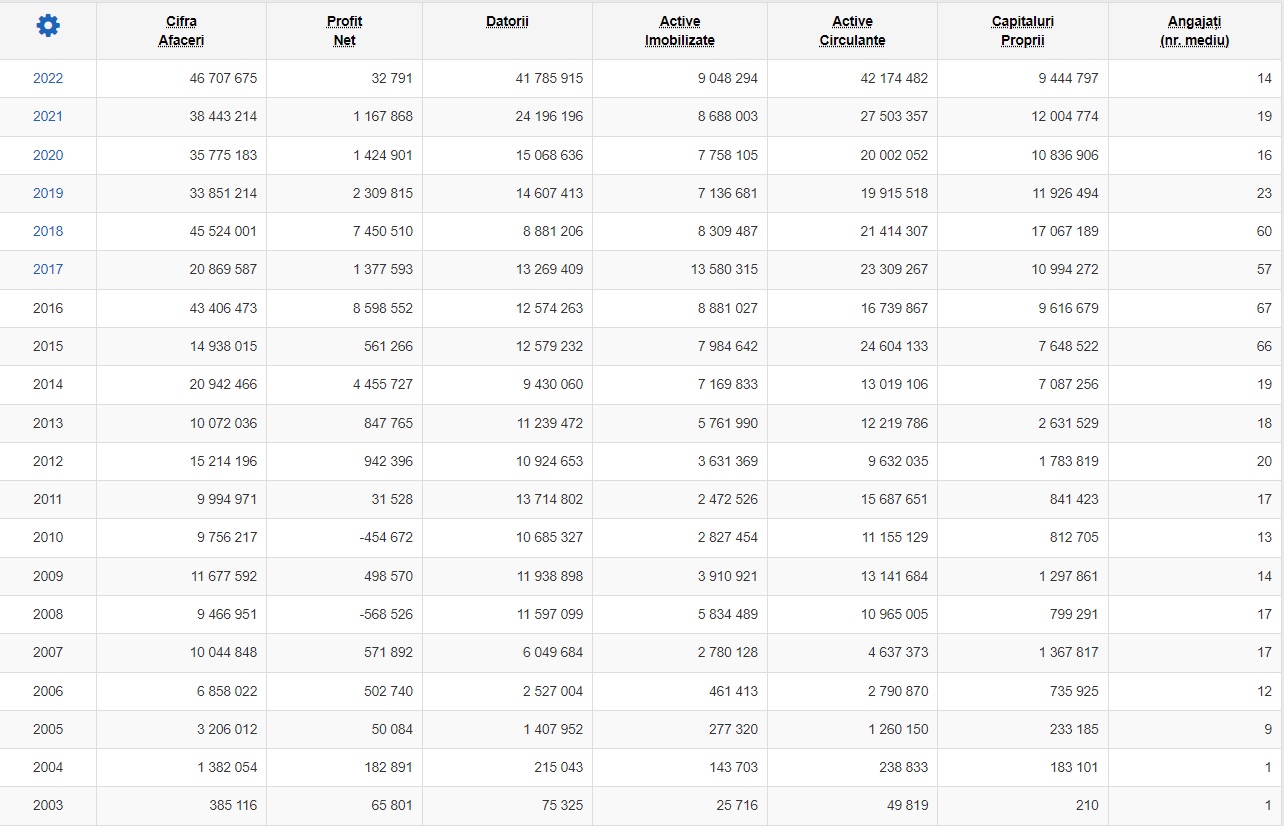Click current assets value 42 174 482
The width and height of the screenshot is (1284, 826).
pyautogui.click(x=895, y=78)
